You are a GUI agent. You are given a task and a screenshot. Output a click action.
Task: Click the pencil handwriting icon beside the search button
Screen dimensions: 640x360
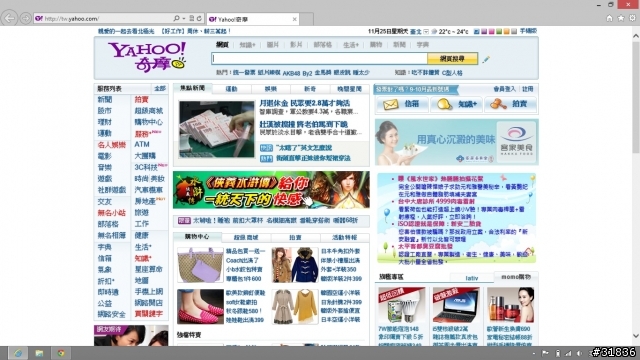(x=486, y=60)
